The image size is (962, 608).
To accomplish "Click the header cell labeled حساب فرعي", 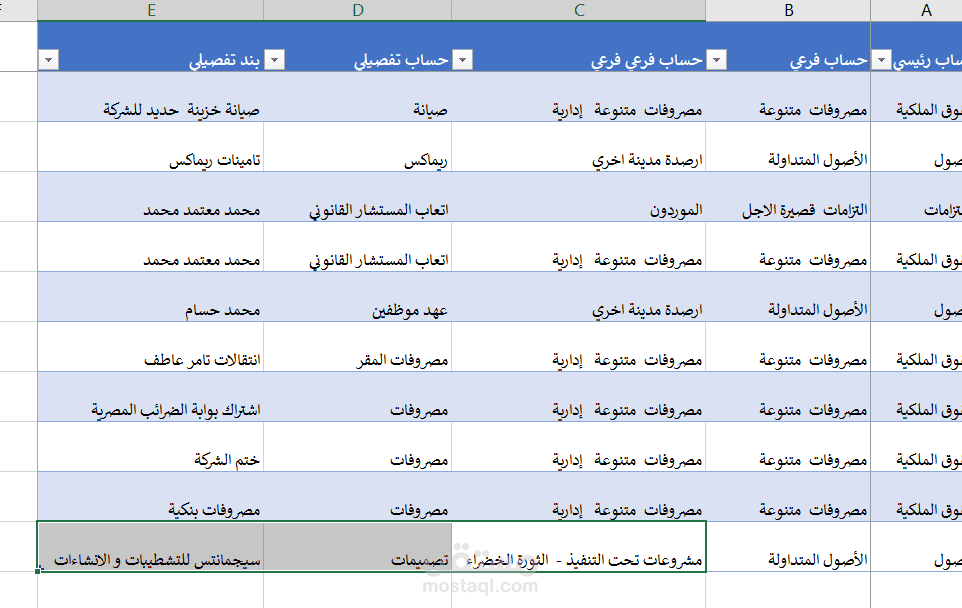I will 789,60.
